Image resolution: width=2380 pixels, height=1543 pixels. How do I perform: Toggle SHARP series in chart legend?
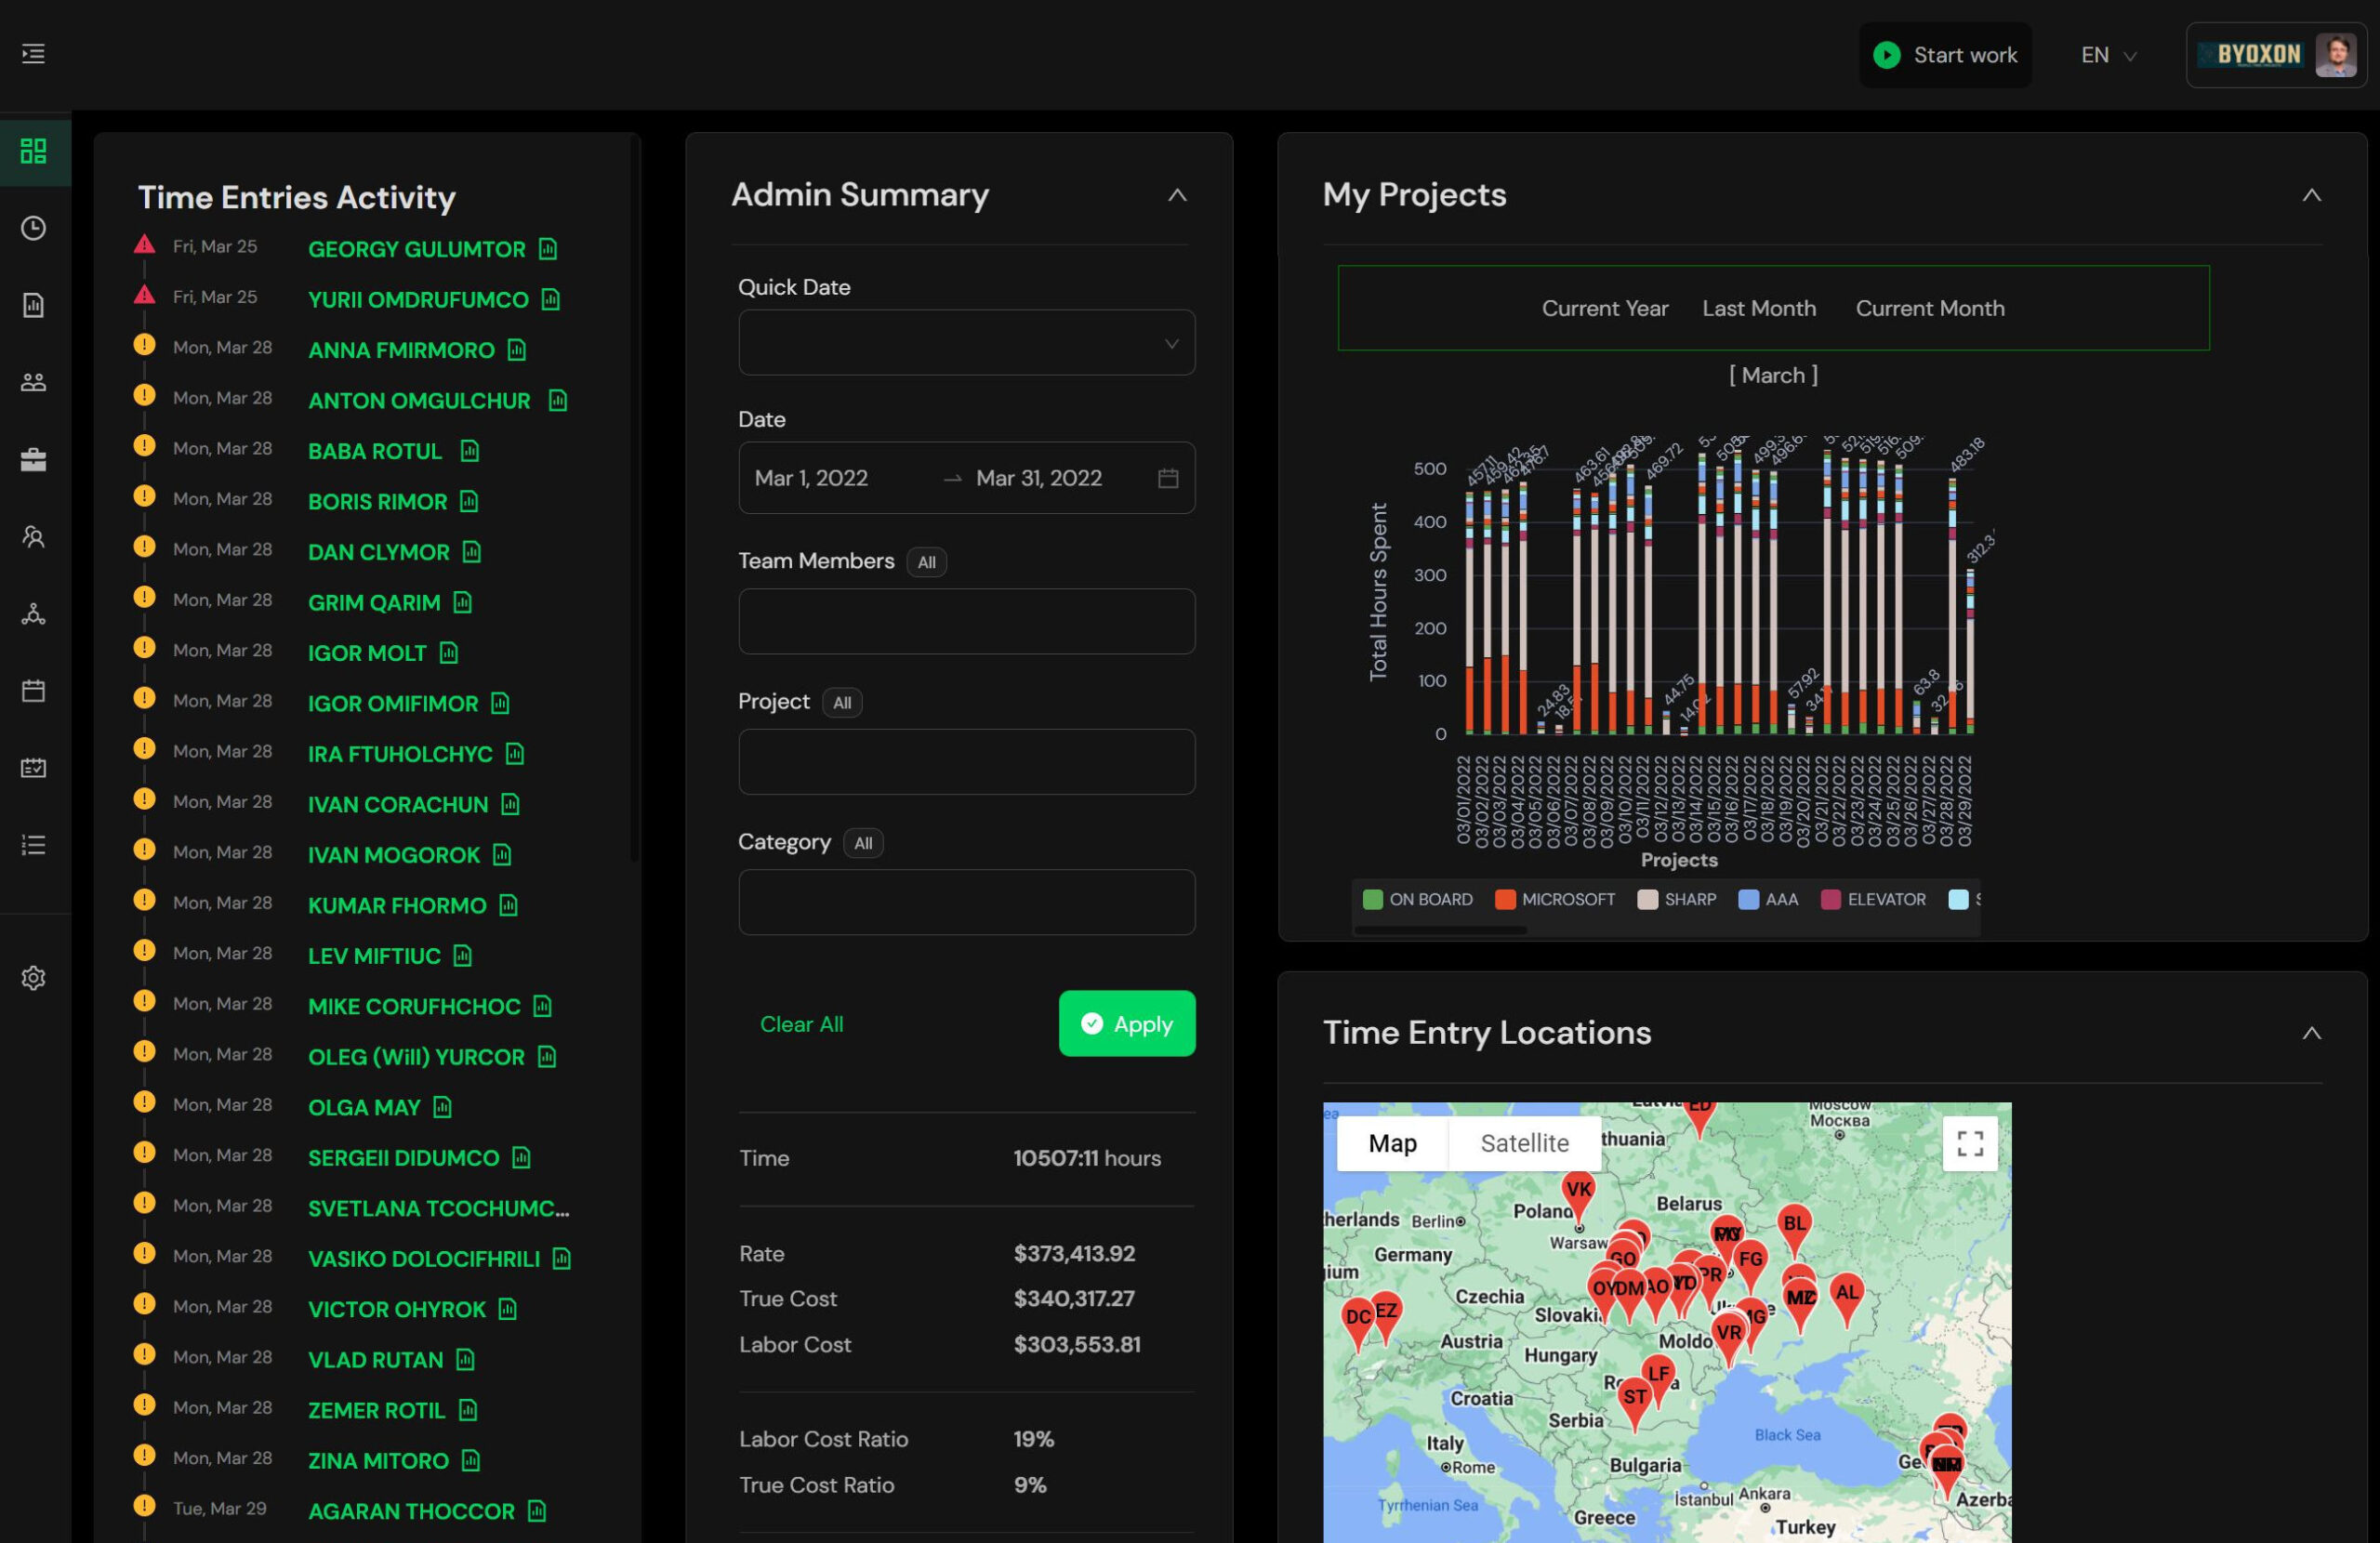pos(1677,899)
